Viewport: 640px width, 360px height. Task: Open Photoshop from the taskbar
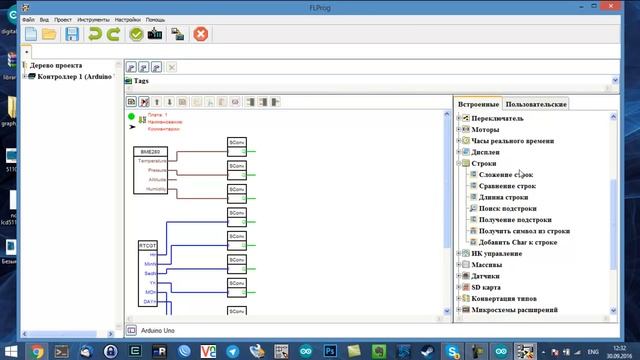pos(330,351)
